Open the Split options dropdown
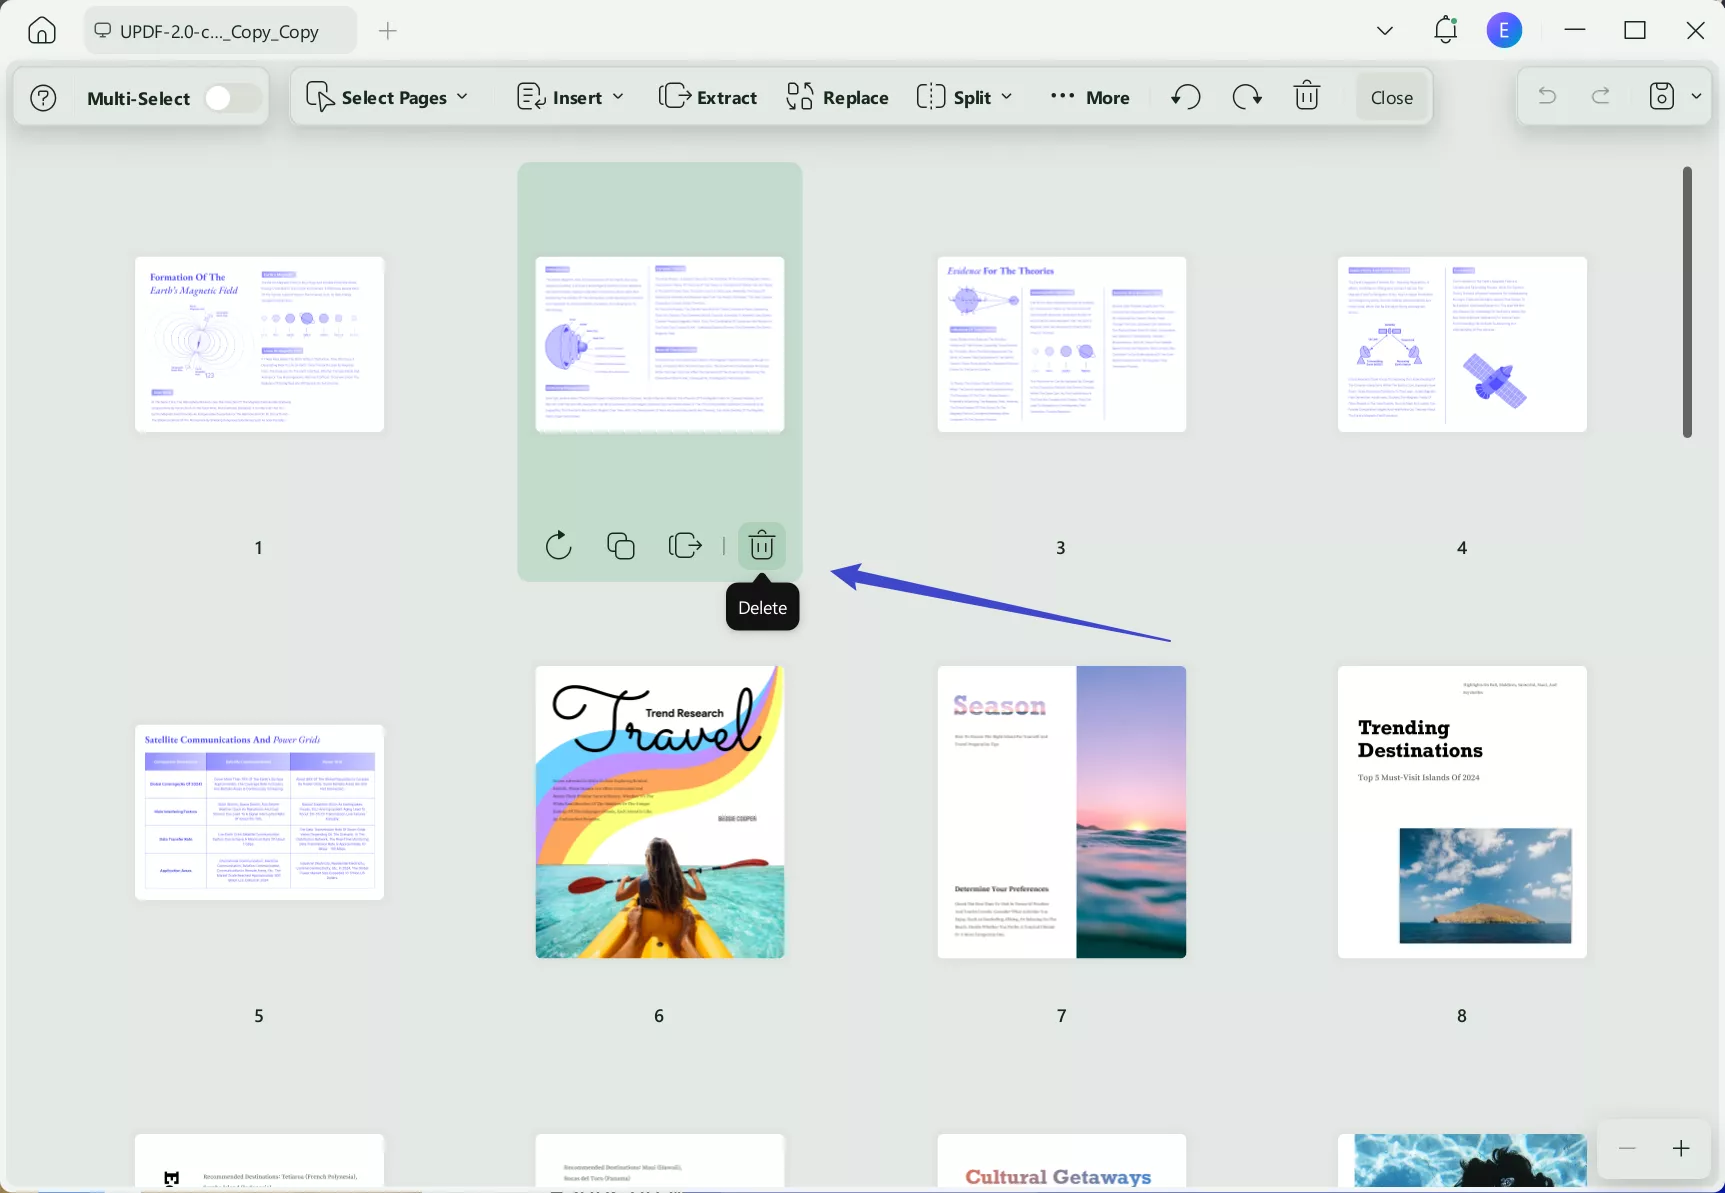Image resolution: width=1725 pixels, height=1193 pixels. (963, 96)
